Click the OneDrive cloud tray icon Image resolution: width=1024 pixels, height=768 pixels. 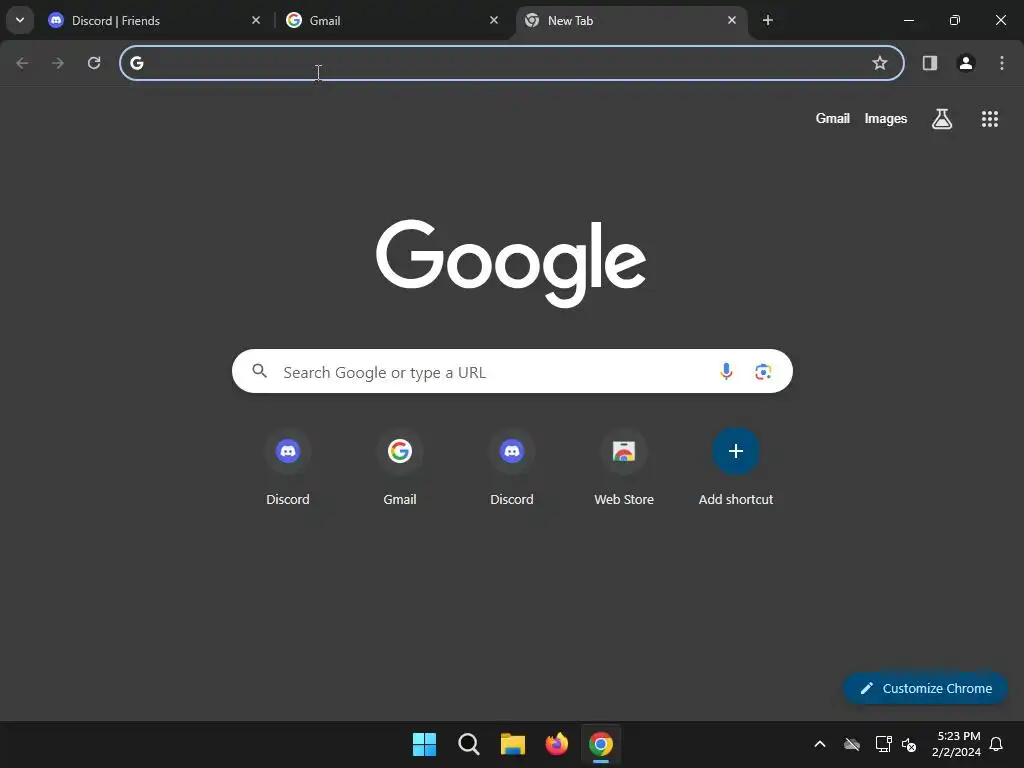coord(852,744)
